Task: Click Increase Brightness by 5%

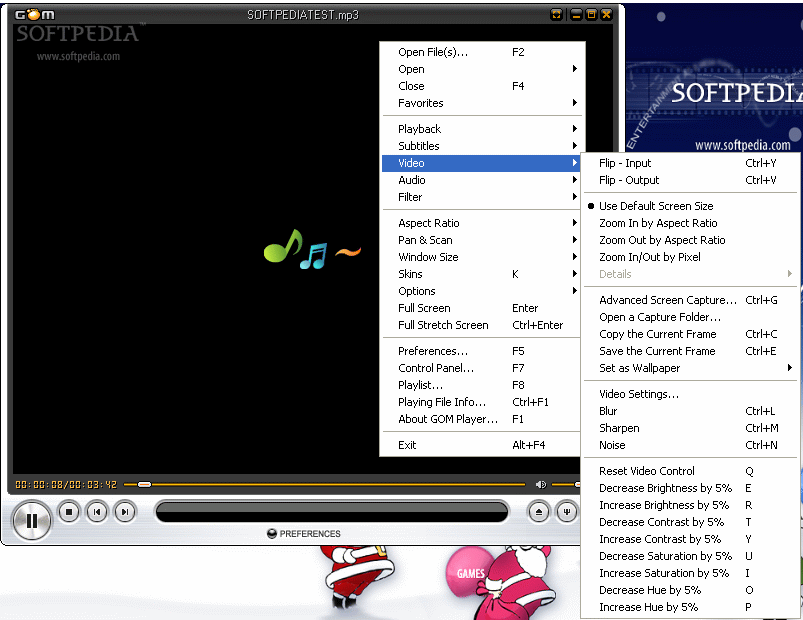Action: click(690, 505)
